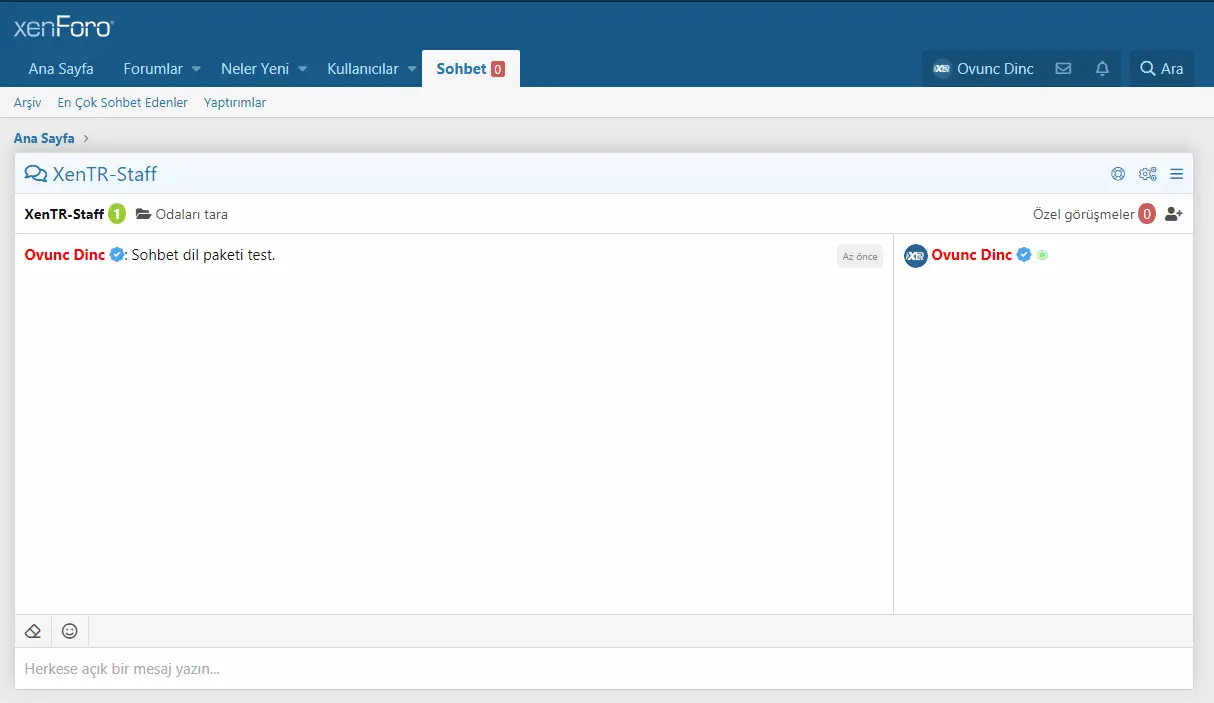Click Odaları tara to browse rooms
This screenshot has height=703, width=1214.
coord(182,214)
